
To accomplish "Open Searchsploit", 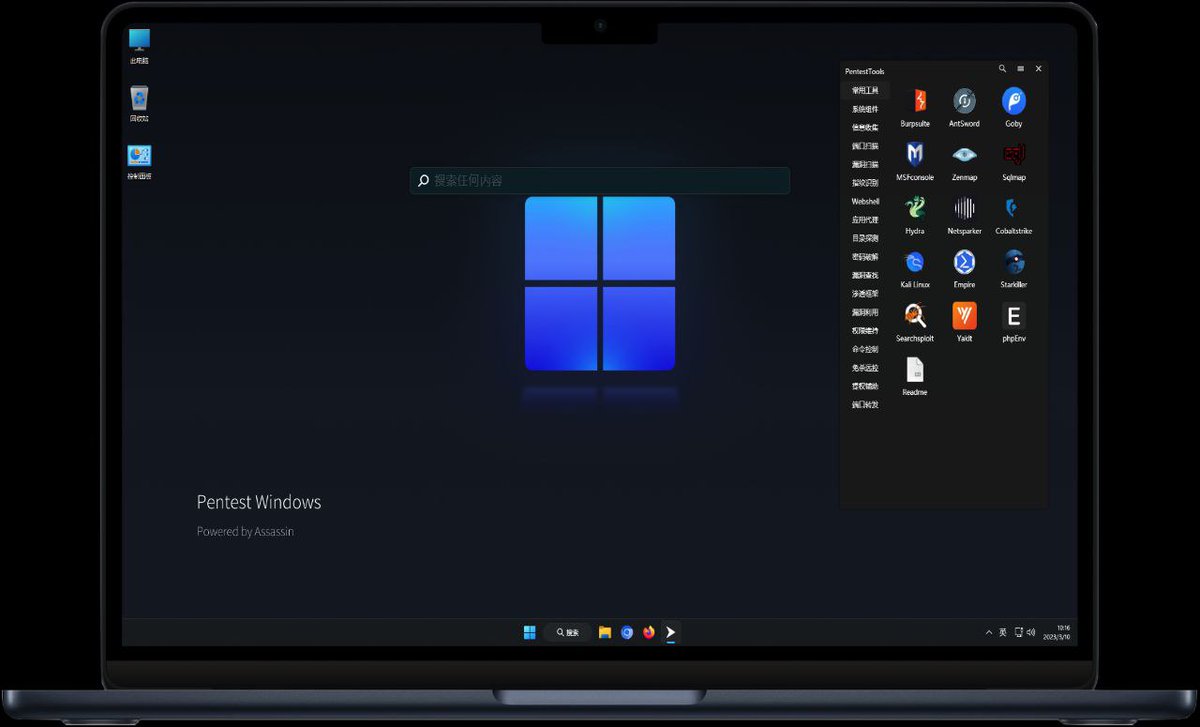I will tap(915, 322).
